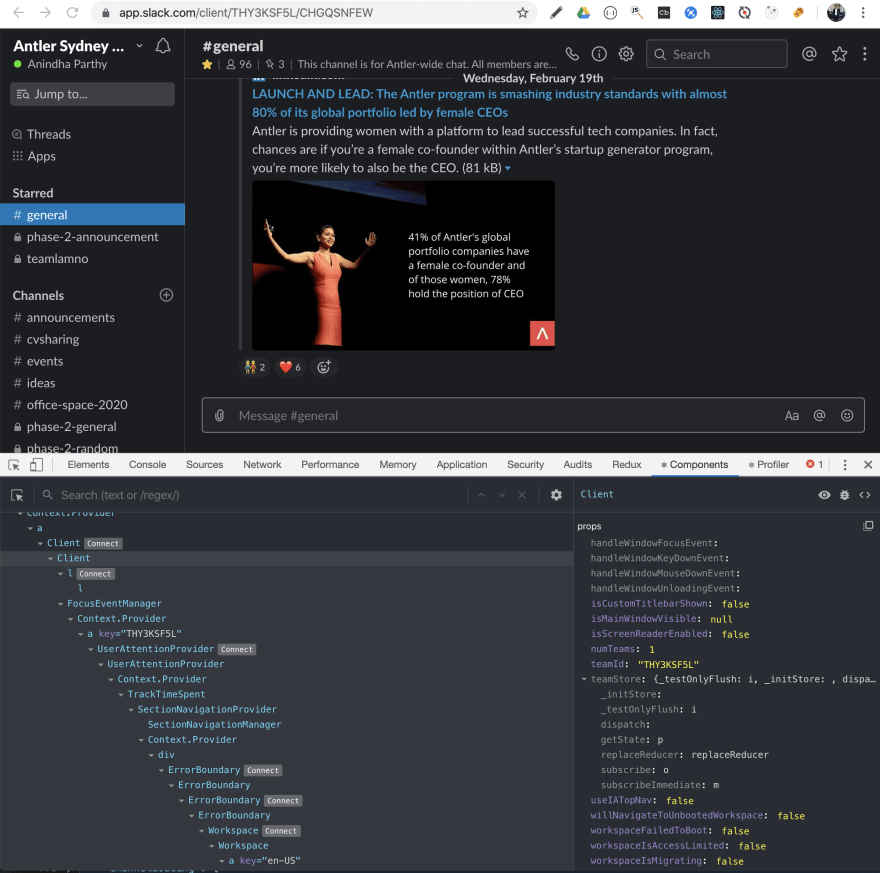Toggle the star on #general channel
Viewport: 880px width, 873px height.
207,65
